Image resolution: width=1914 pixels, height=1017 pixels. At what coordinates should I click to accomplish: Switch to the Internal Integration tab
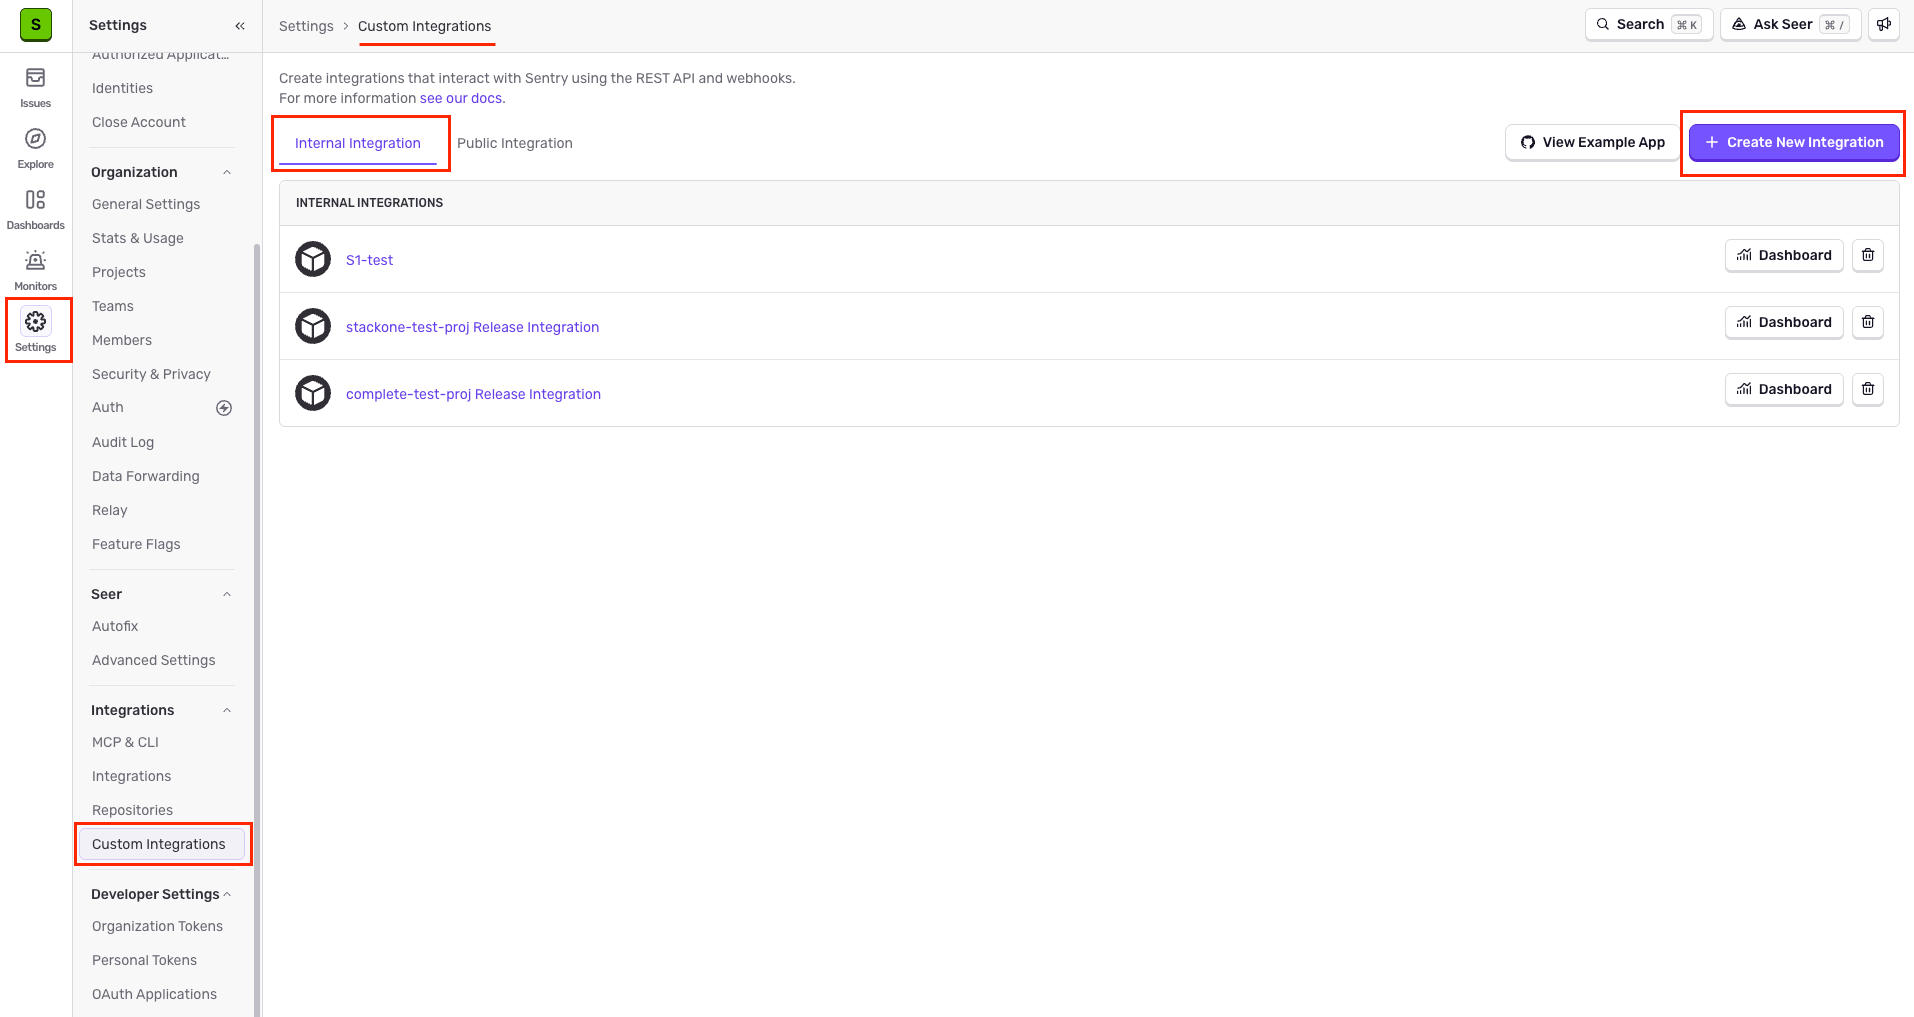click(358, 143)
